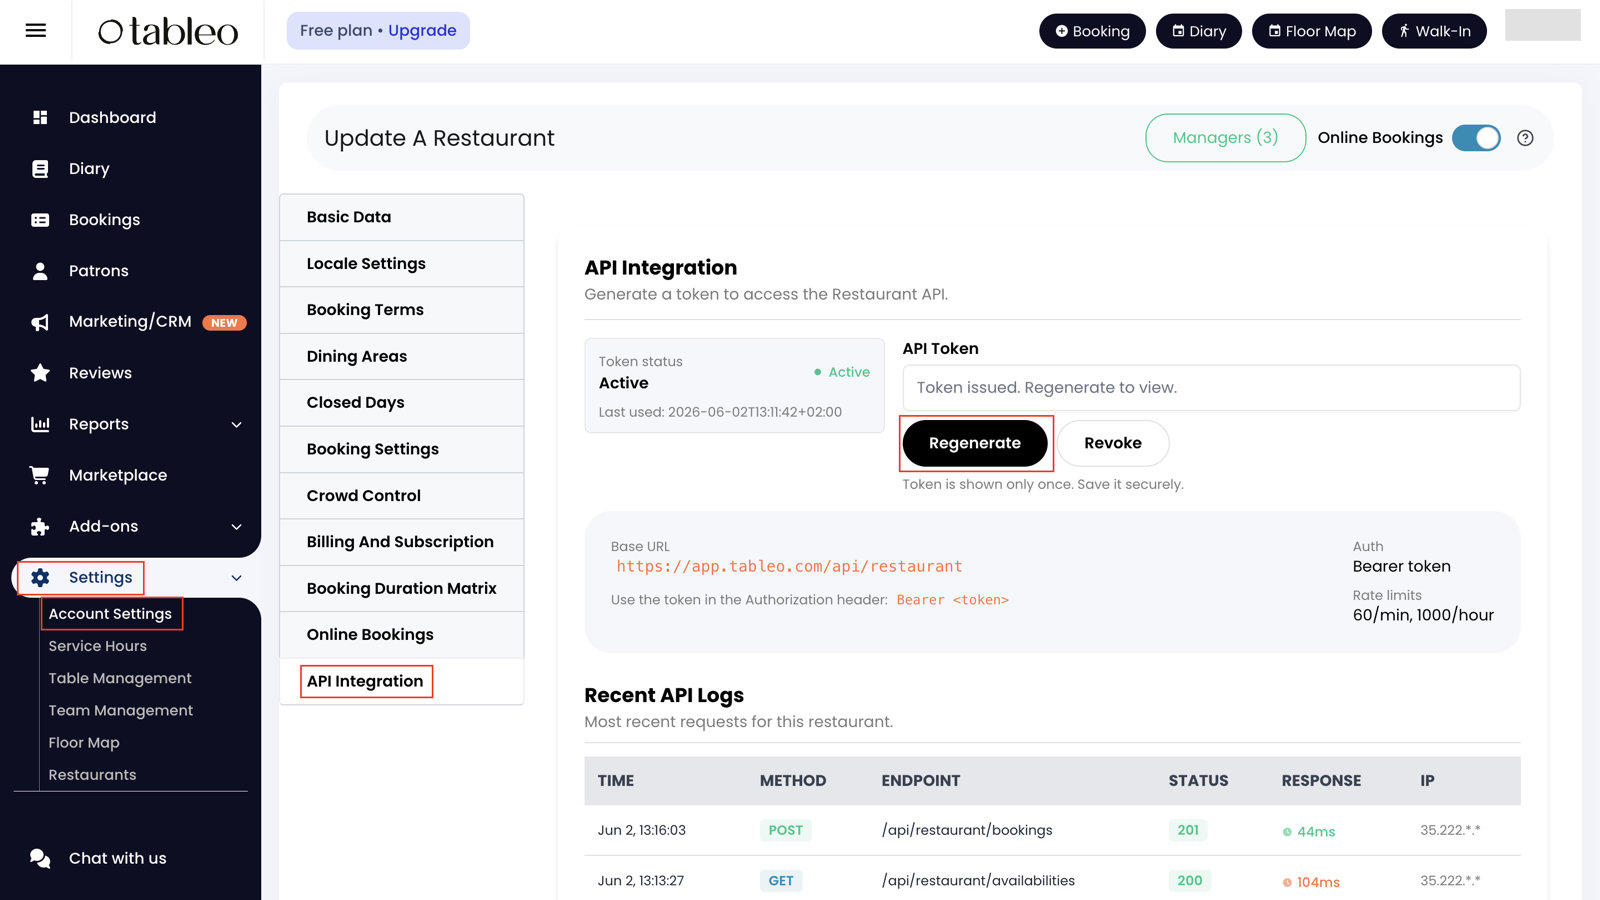Screen dimensions: 1600x900
Task: Expand the Reports submenu chevron
Action: [x=237, y=425]
